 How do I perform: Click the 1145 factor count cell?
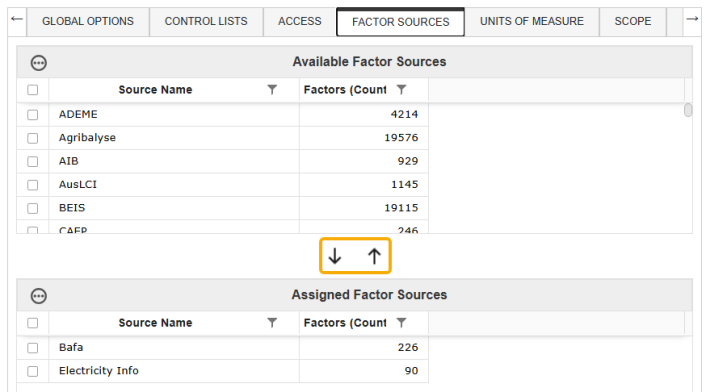pos(364,185)
